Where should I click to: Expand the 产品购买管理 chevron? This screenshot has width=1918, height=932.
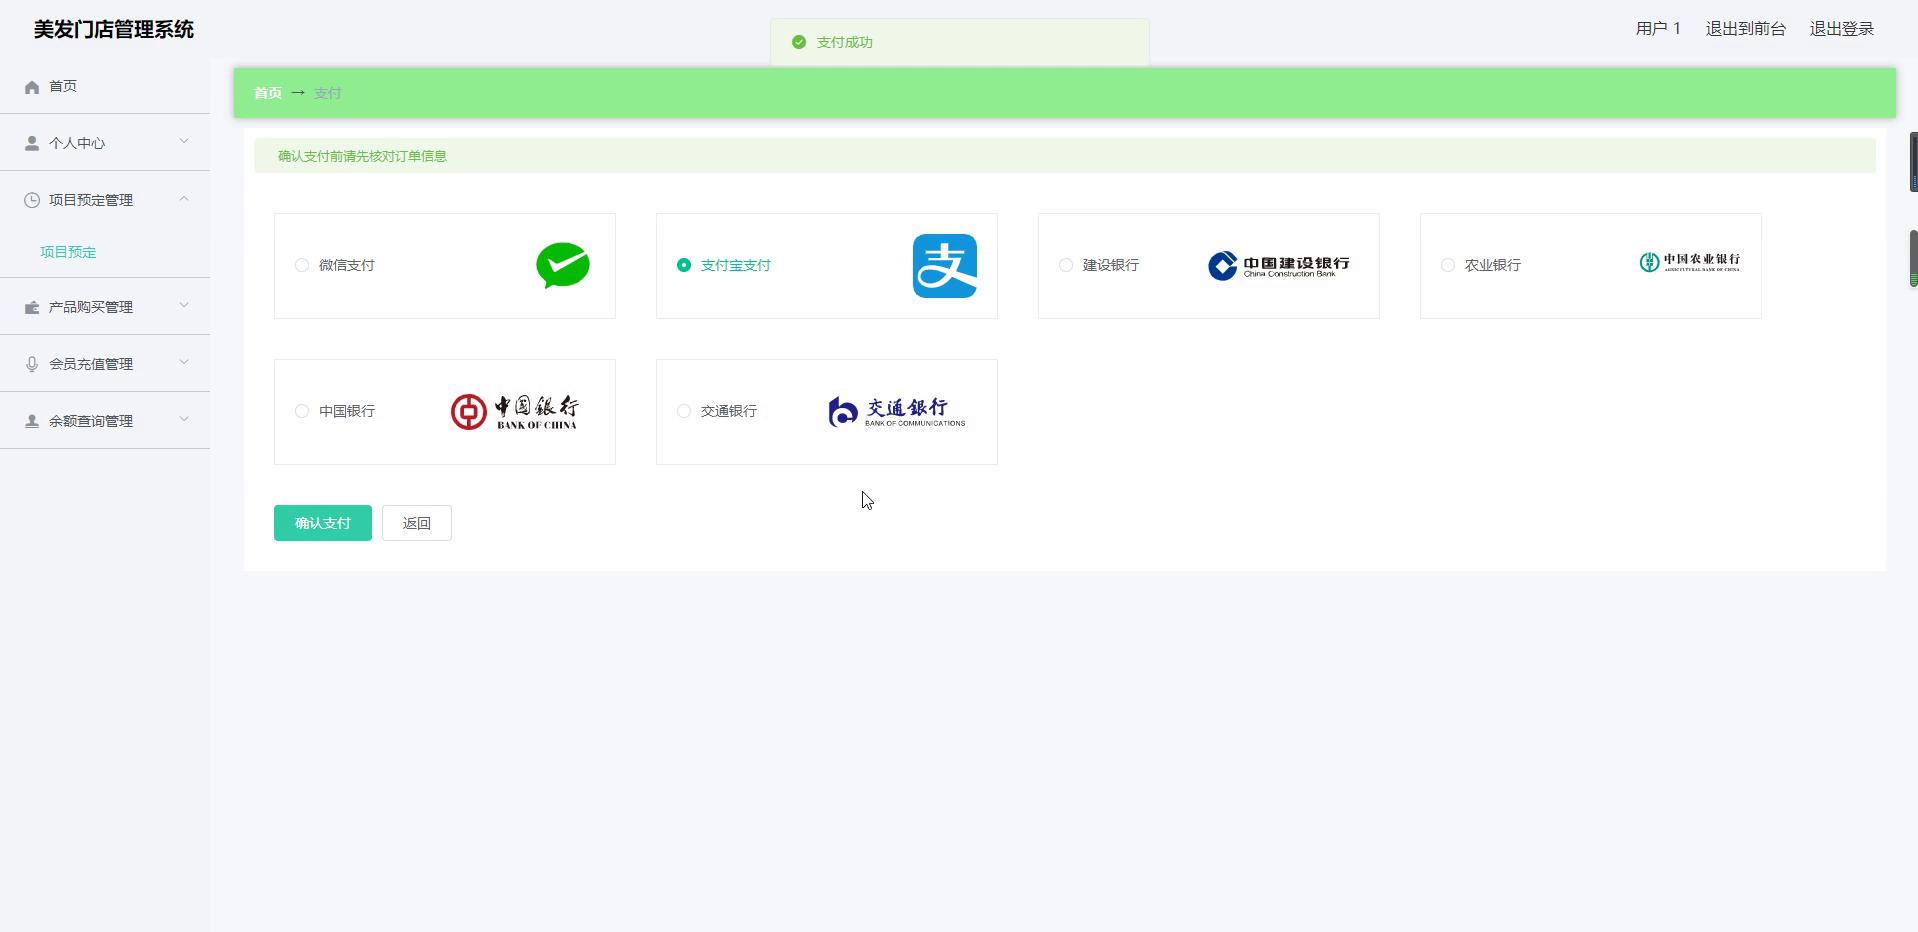(184, 305)
